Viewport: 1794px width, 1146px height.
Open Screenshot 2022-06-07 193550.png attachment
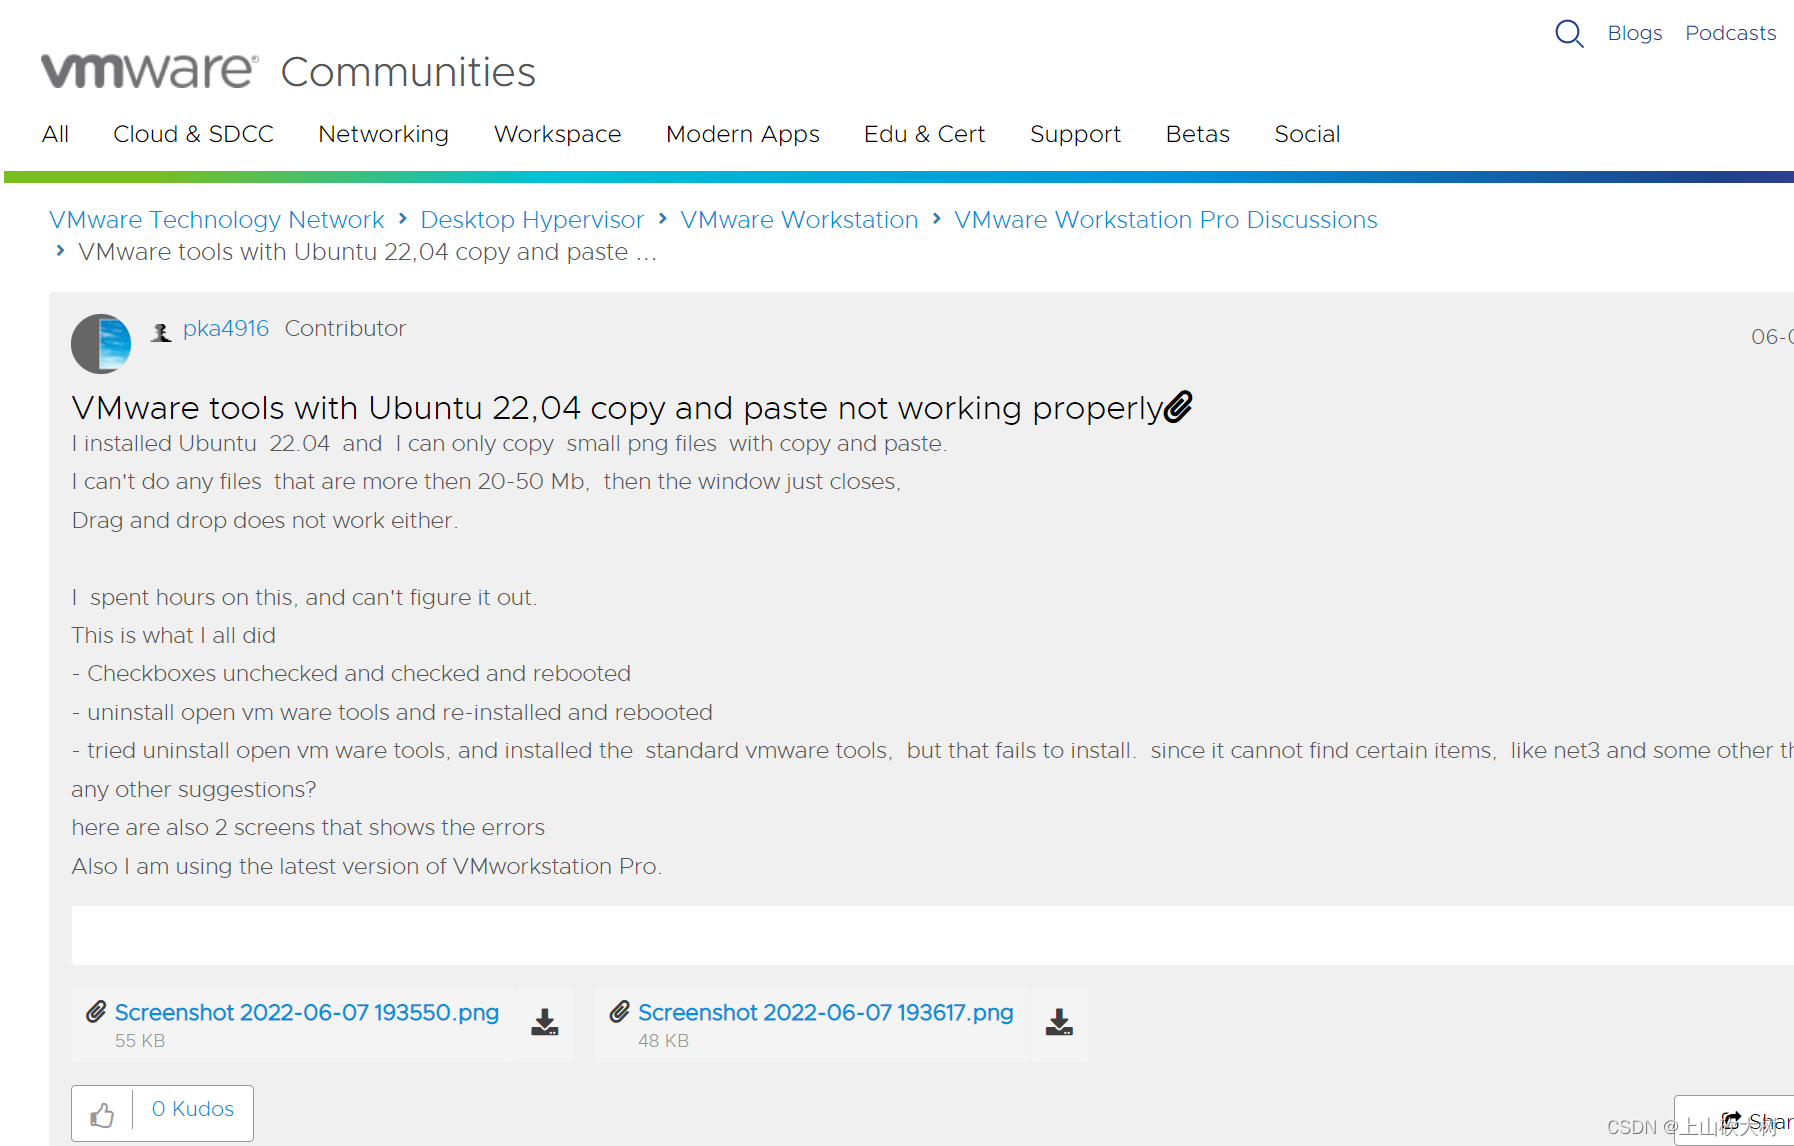point(307,1012)
